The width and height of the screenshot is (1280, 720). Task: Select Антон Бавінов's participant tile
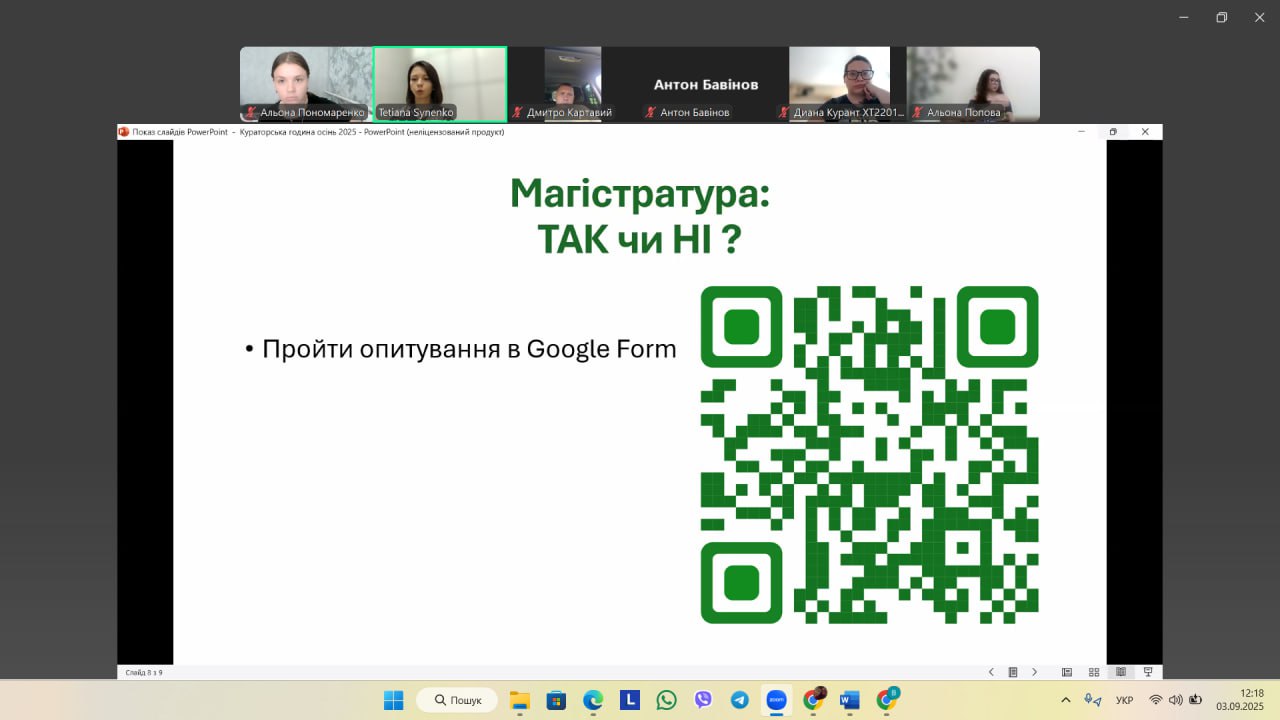[706, 84]
